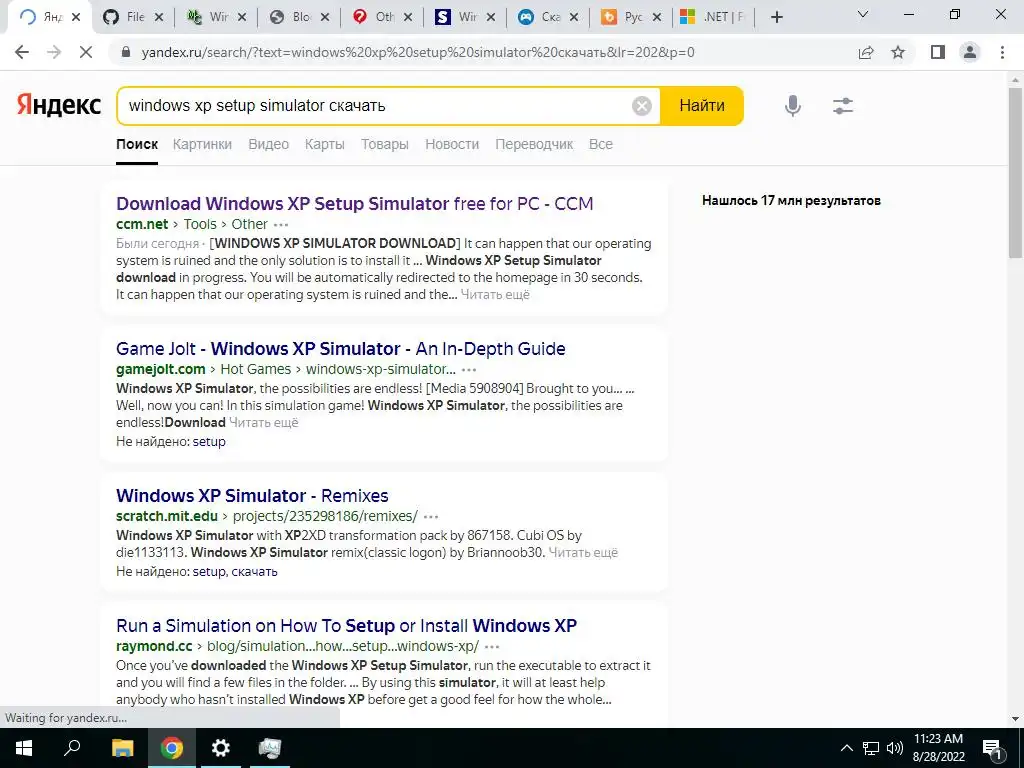This screenshot has height=768, width=1024.
Task: Open Settings gear on taskbar
Action: [221, 748]
